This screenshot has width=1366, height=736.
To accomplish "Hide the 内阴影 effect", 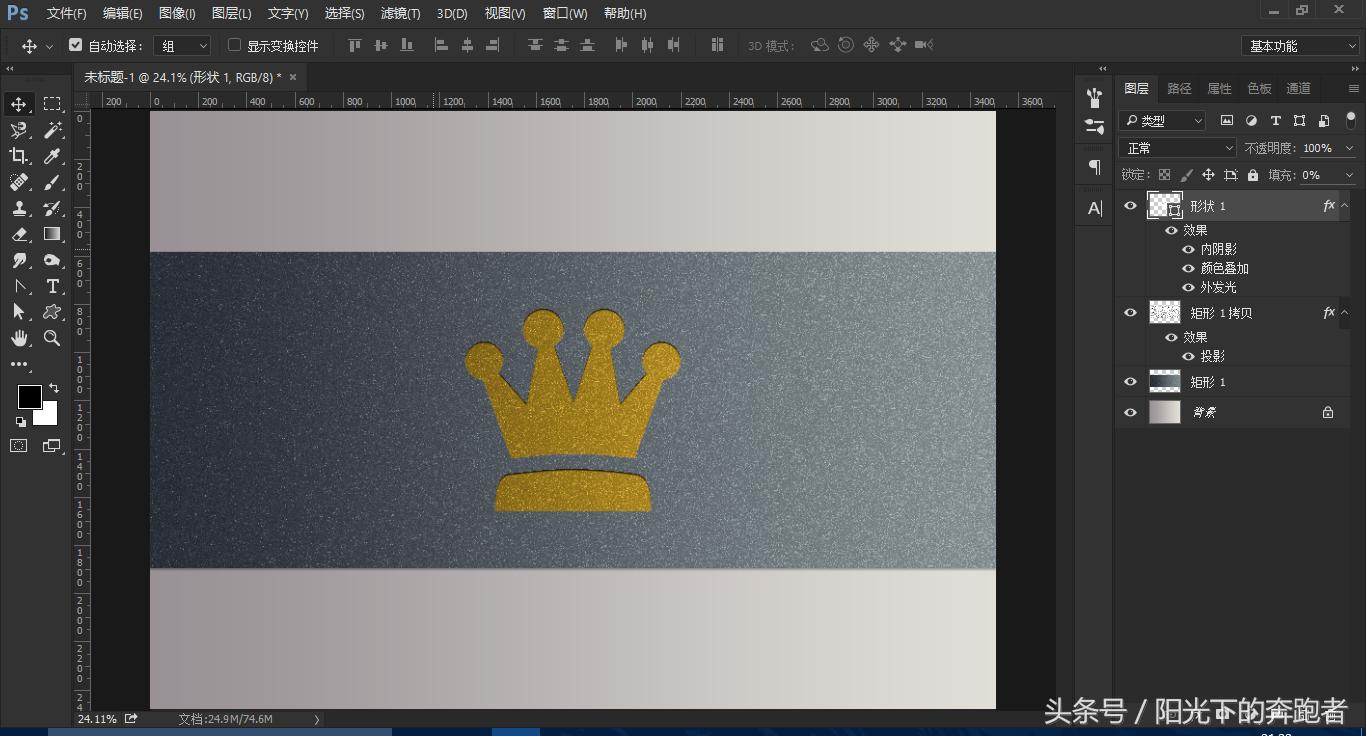I will (x=1188, y=250).
